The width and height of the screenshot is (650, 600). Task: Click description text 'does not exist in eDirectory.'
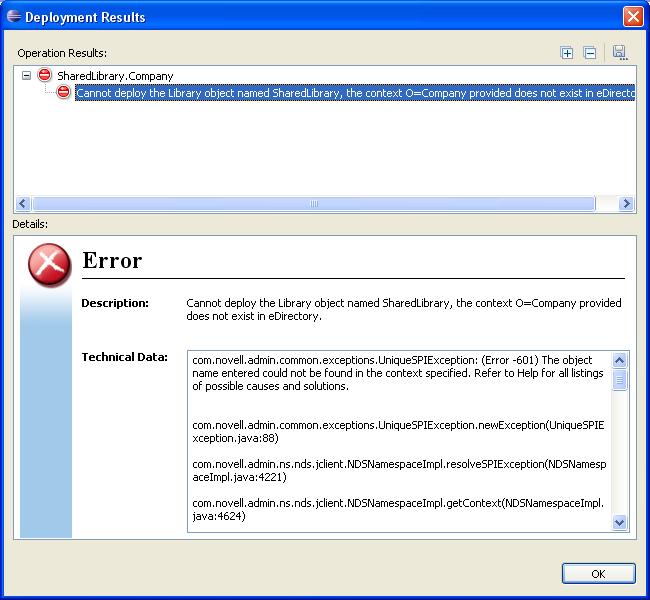click(254, 316)
